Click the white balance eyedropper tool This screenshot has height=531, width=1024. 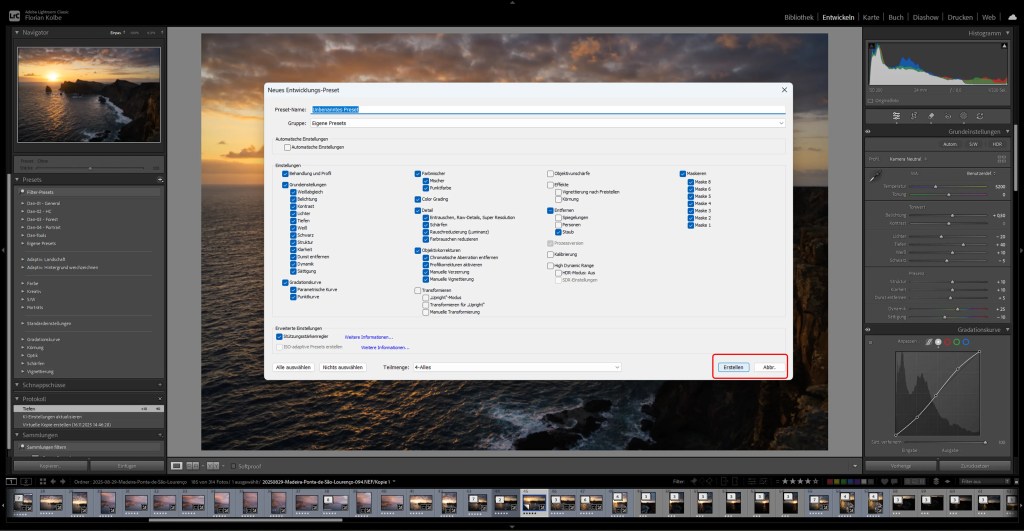point(876,176)
